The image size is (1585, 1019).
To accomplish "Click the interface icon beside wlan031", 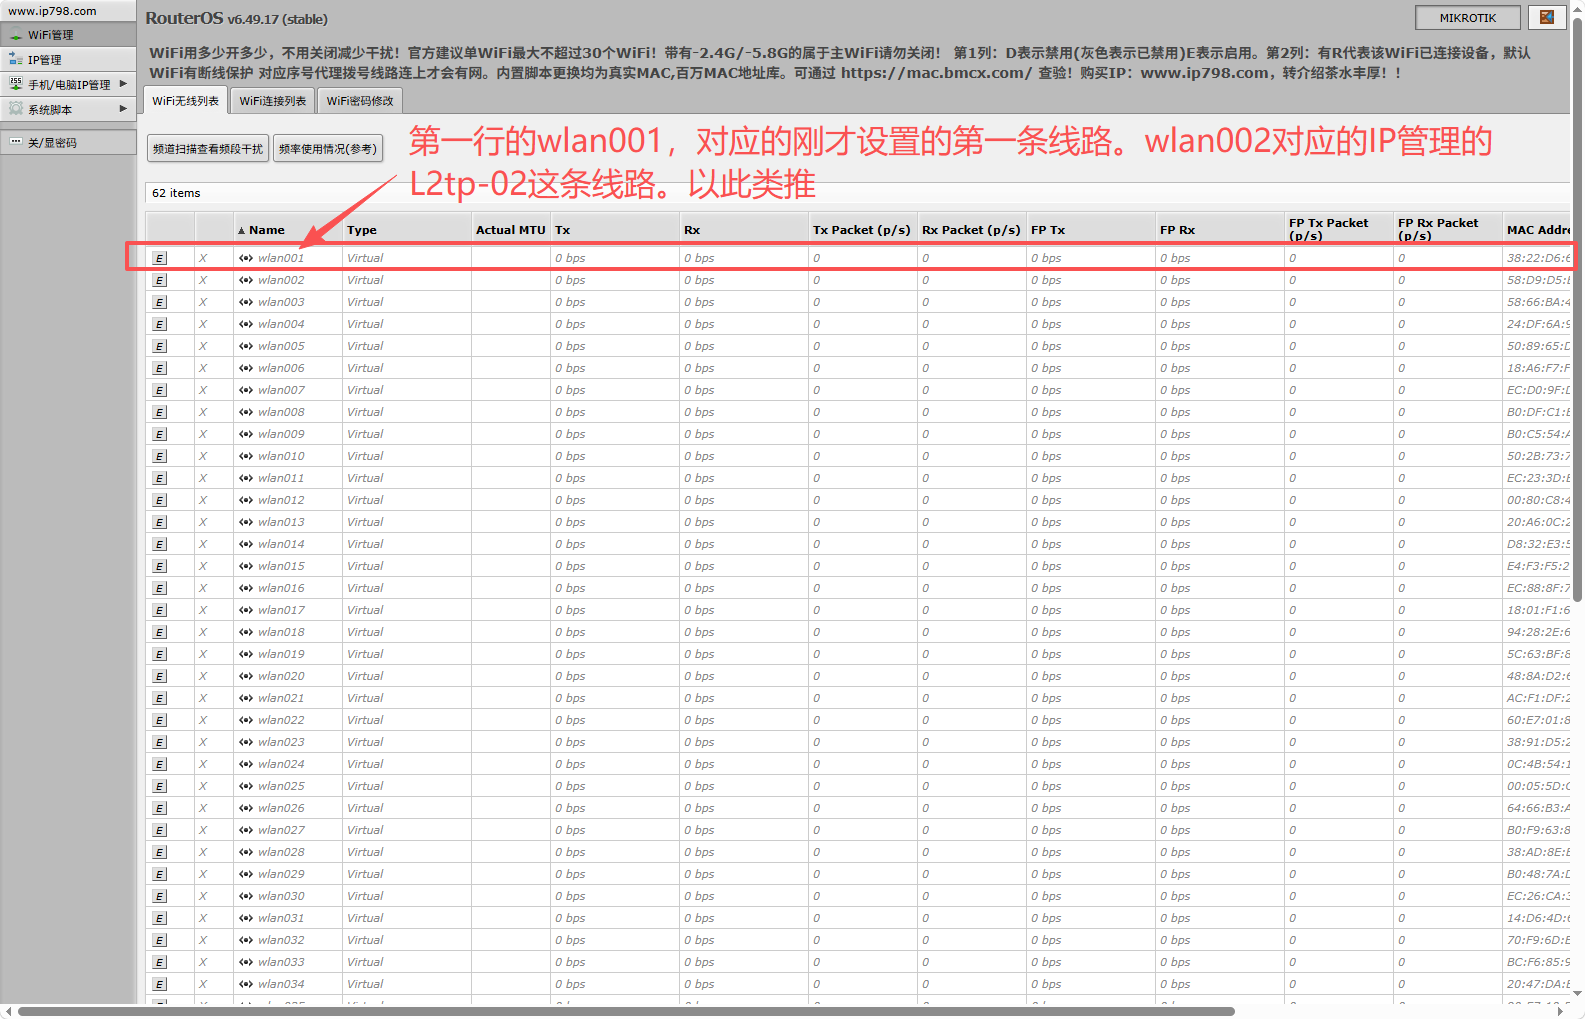I will click(x=246, y=918).
